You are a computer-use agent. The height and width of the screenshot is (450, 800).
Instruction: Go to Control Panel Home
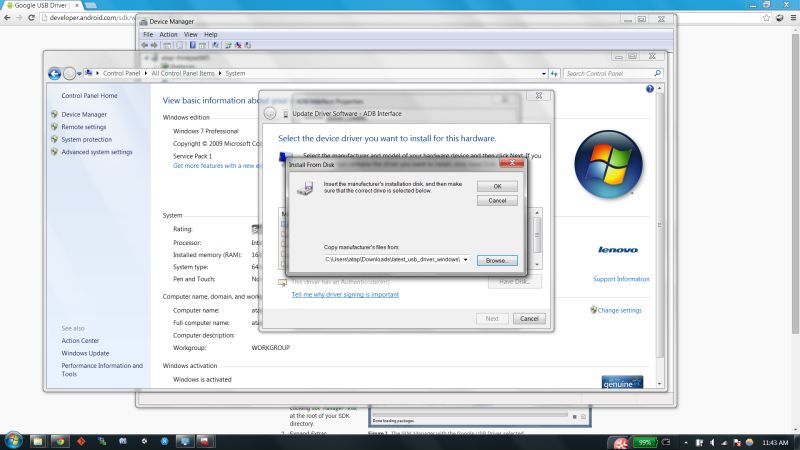point(89,95)
